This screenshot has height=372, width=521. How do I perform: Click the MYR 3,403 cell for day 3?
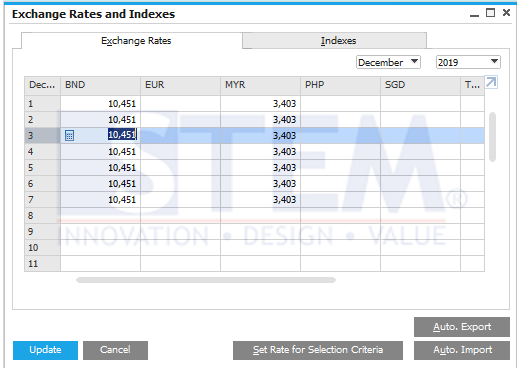click(260, 136)
